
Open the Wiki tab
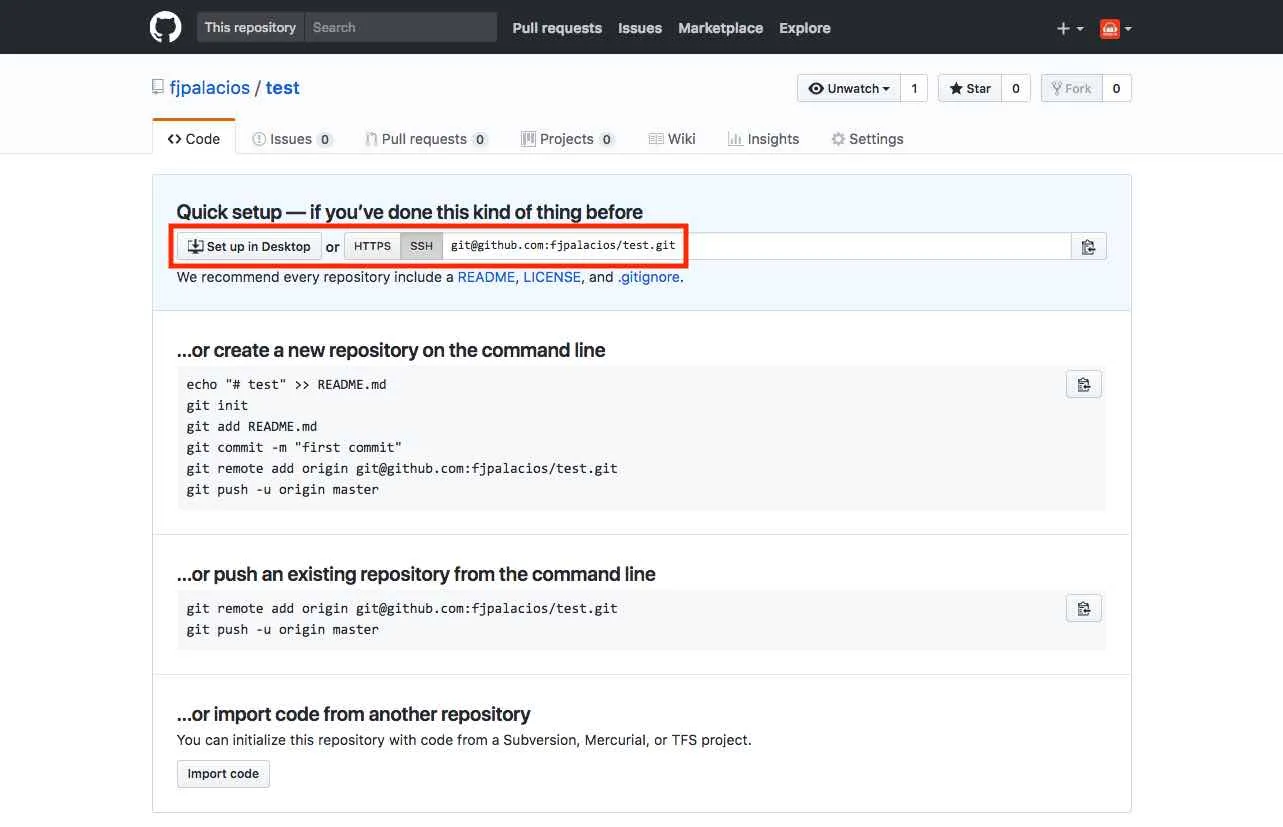pyautogui.click(x=672, y=139)
